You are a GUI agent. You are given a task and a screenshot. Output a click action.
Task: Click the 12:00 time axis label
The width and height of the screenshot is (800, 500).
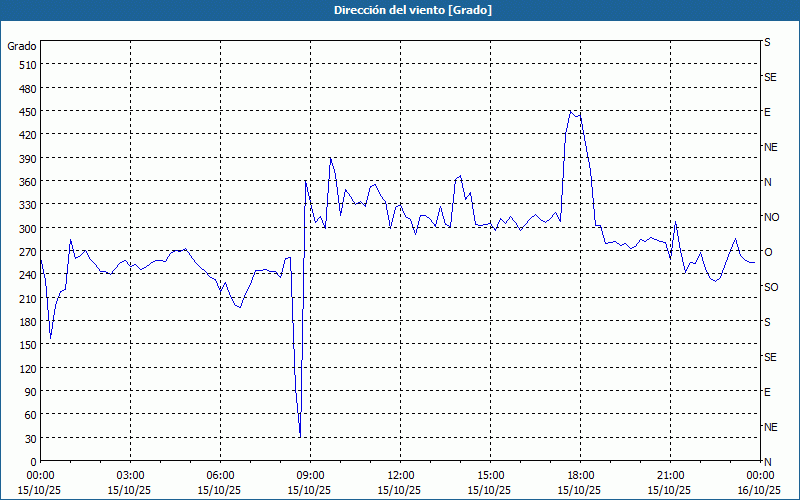pos(401,476)
